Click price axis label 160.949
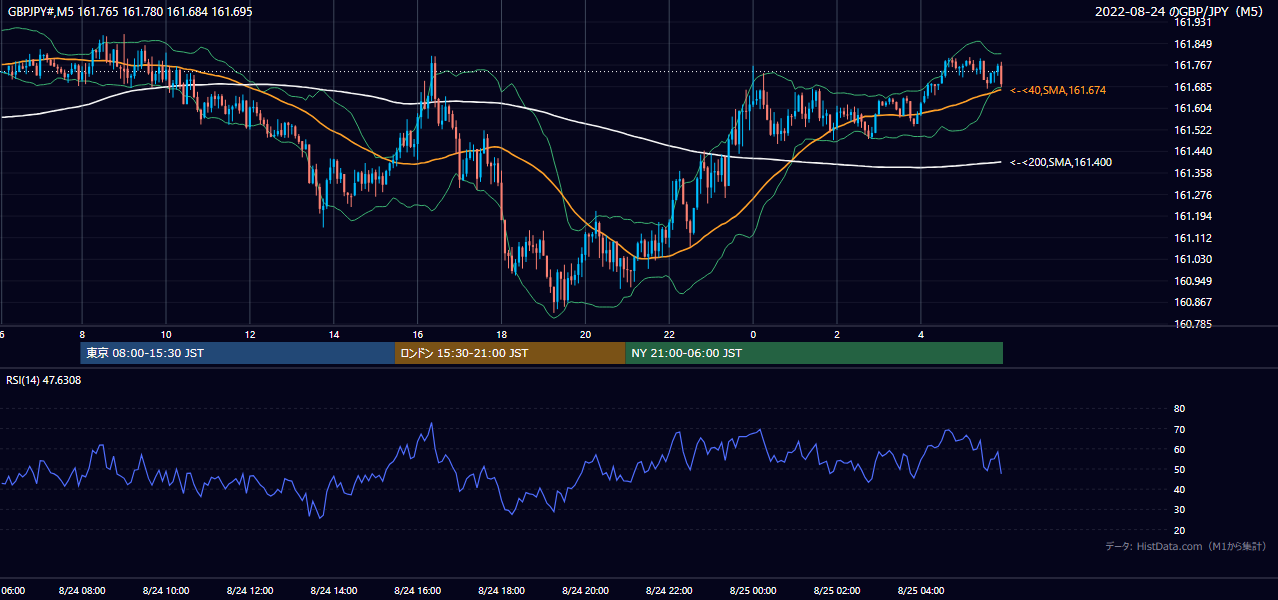The height and width of the screenshot is (600, 1278). [x=1192, y=281]
